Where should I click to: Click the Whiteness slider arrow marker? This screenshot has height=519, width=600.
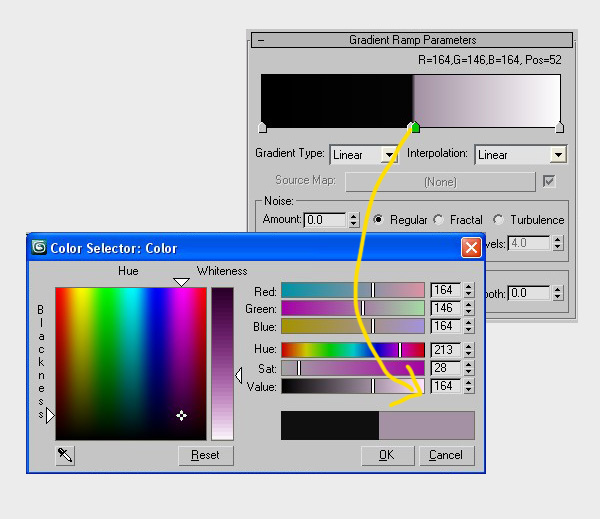238,375
